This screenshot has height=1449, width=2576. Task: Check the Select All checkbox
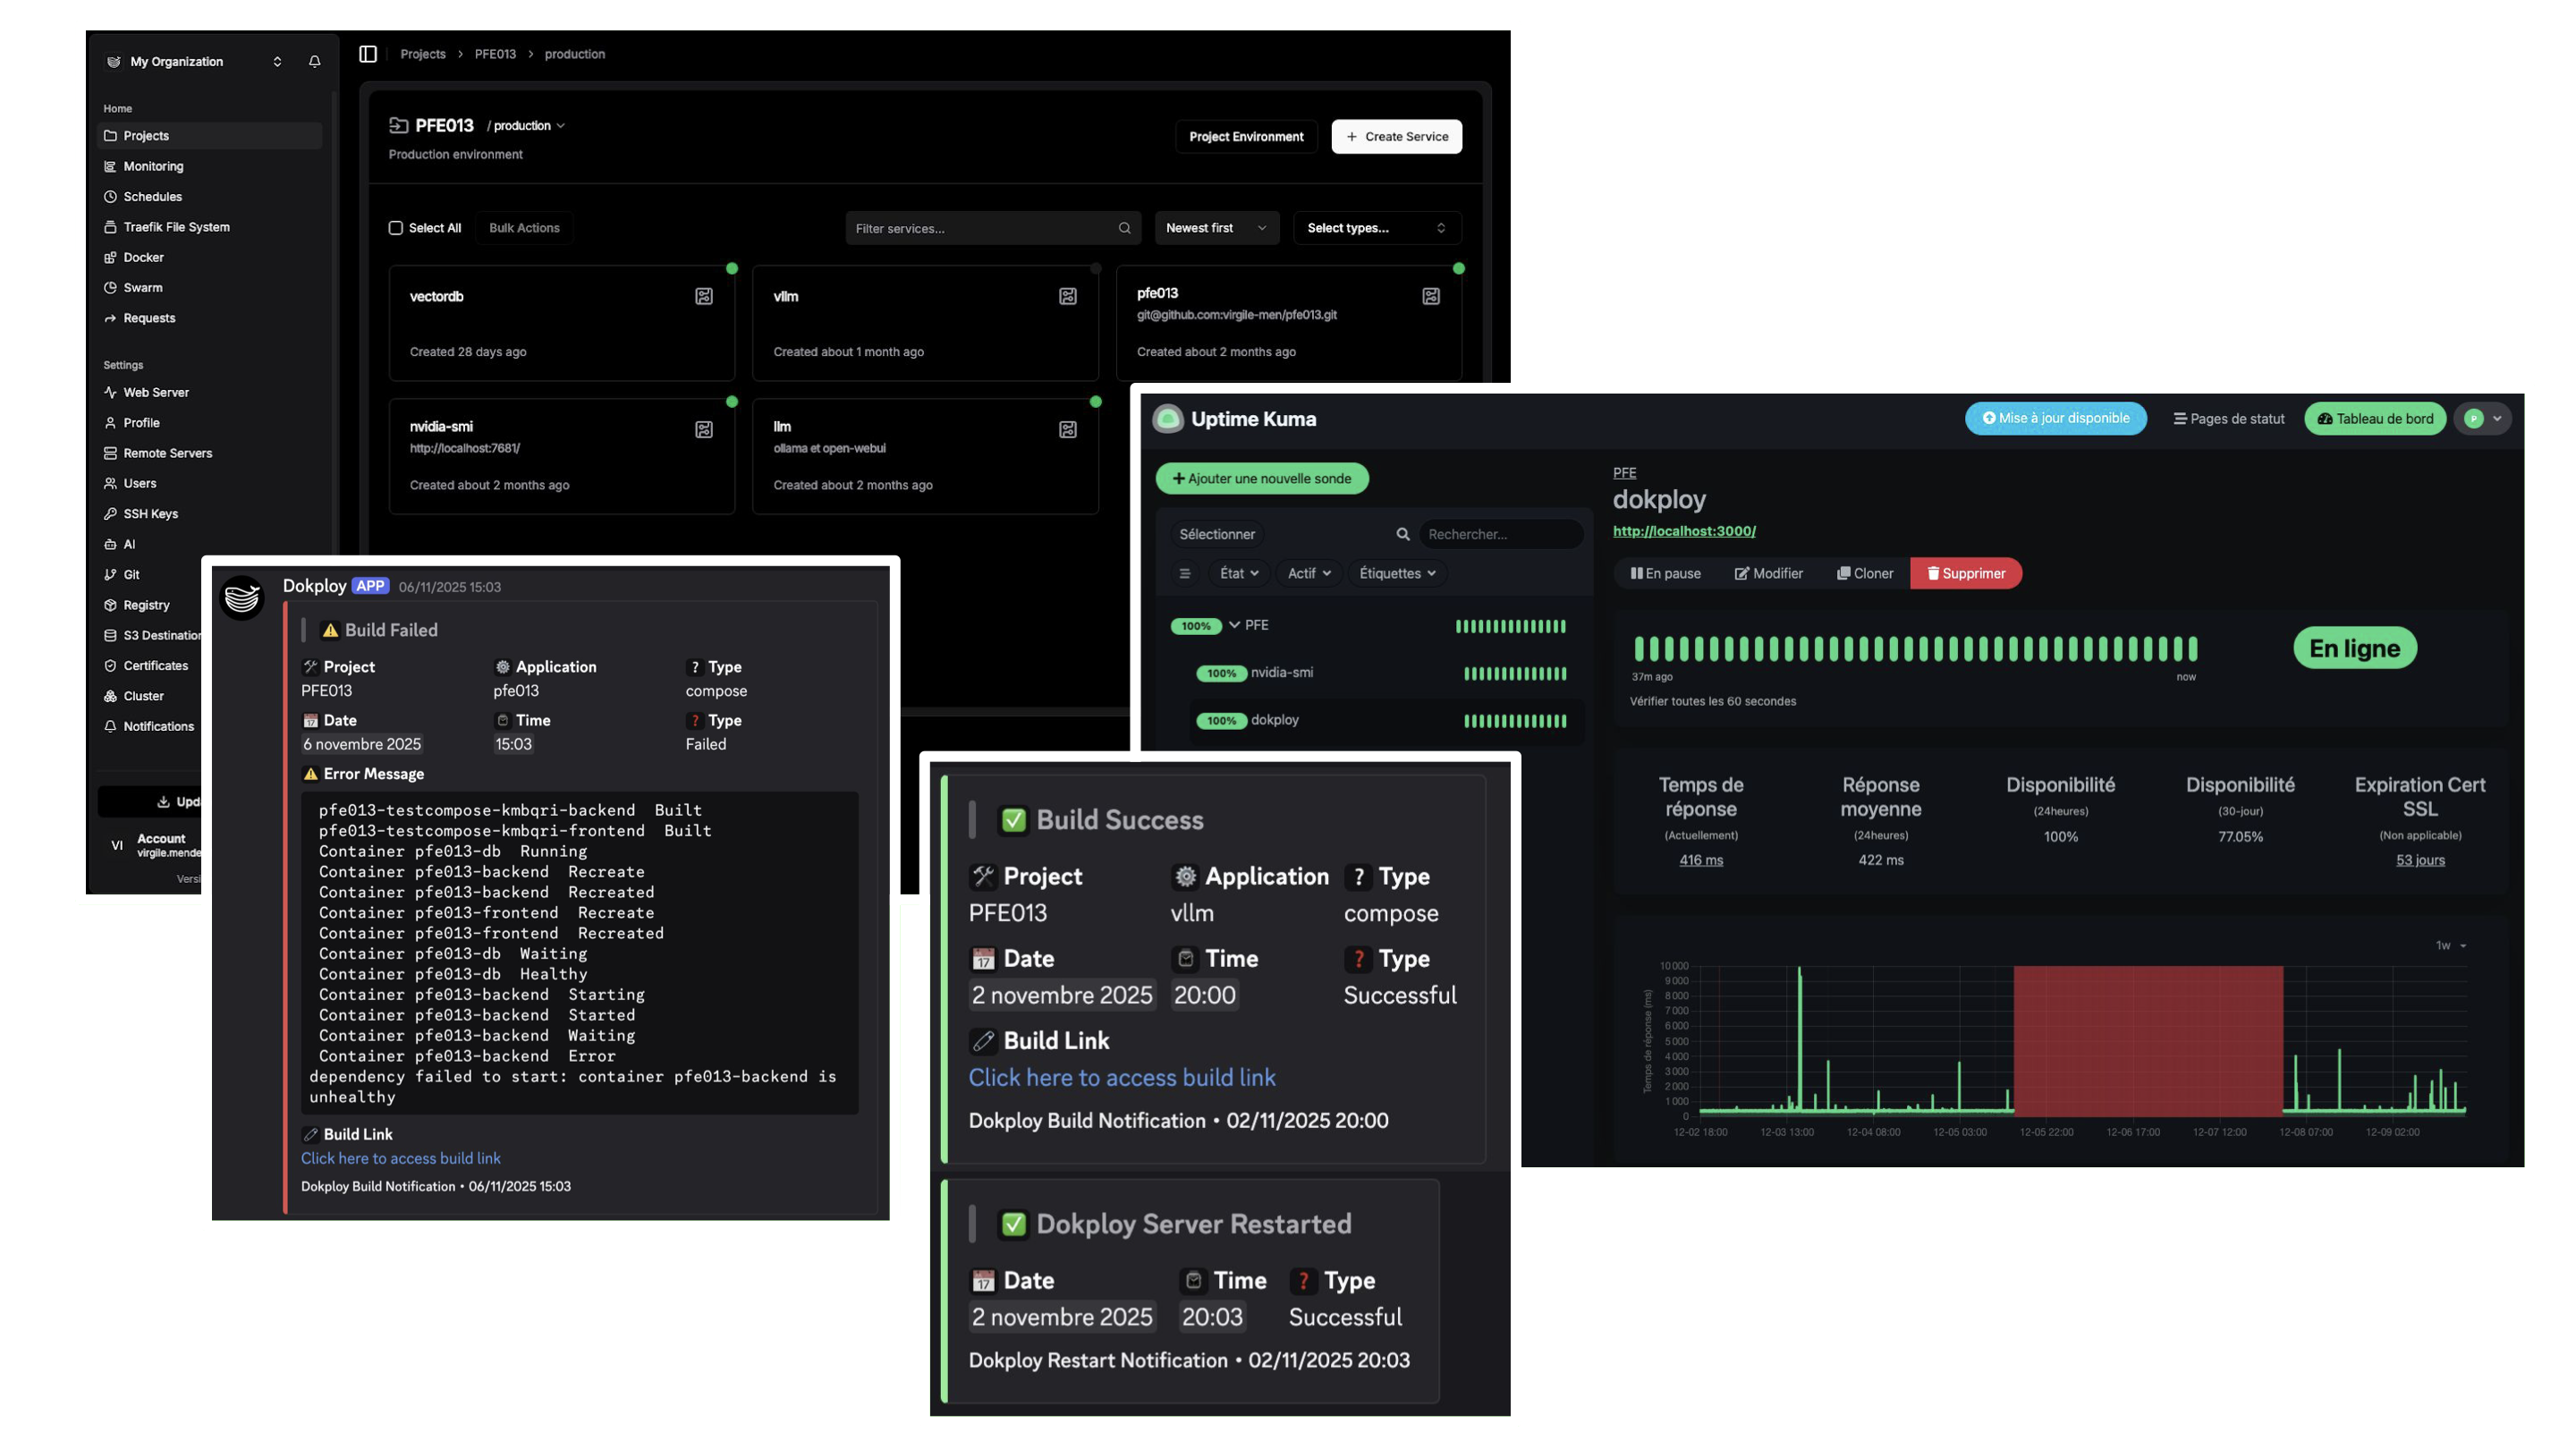(396, 228)
